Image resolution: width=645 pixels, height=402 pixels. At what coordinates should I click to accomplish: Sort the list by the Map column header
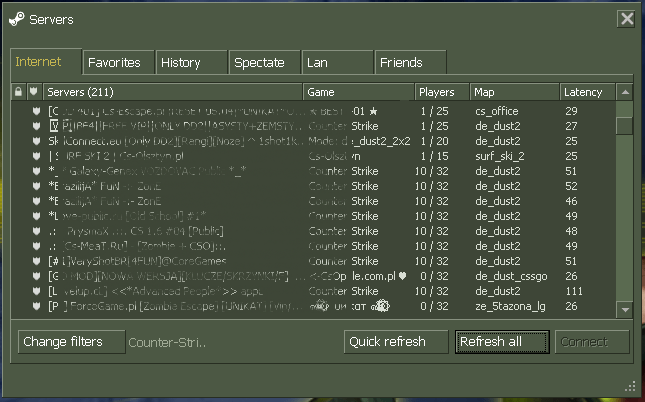tap(515, 92)
